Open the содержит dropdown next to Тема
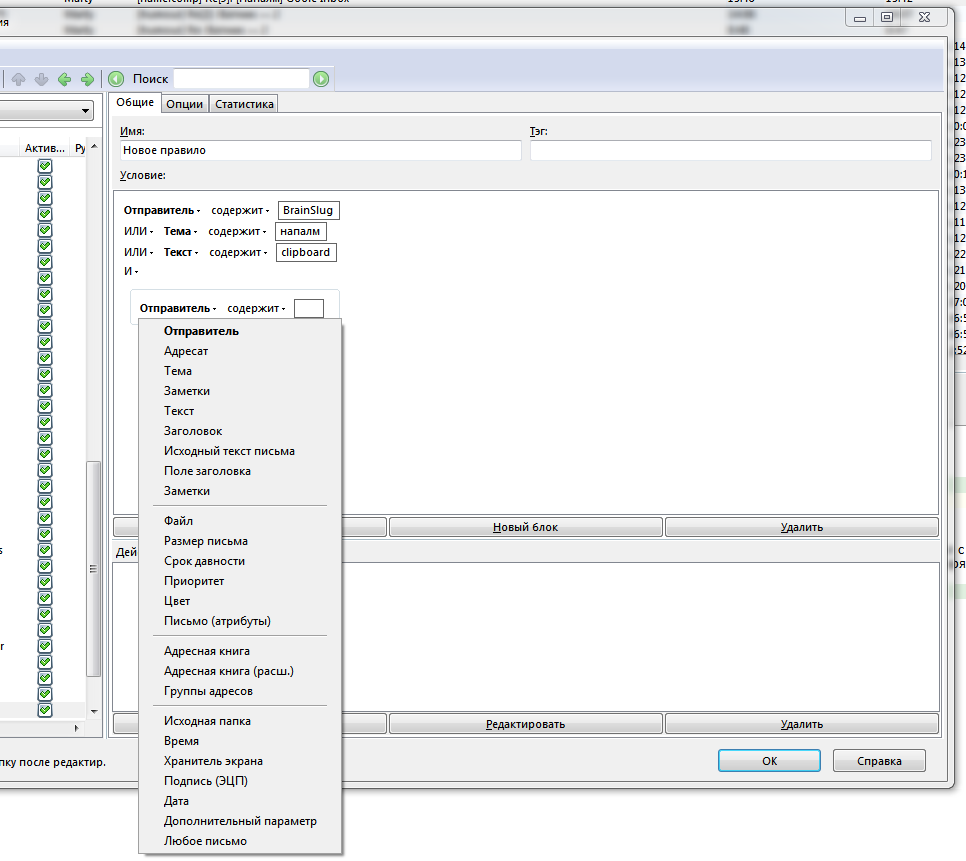 coord(239,232)
